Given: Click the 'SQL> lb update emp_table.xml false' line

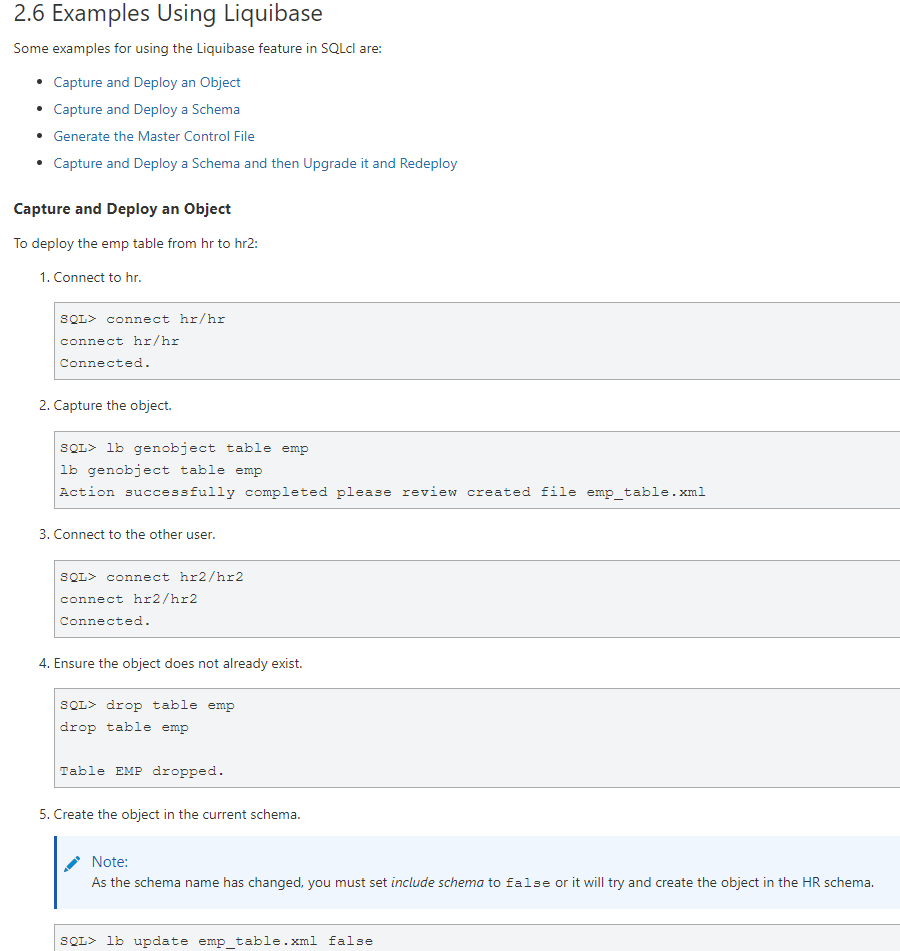Looking at the screenshot, I should pyautogui.click(x=217, y=941).
